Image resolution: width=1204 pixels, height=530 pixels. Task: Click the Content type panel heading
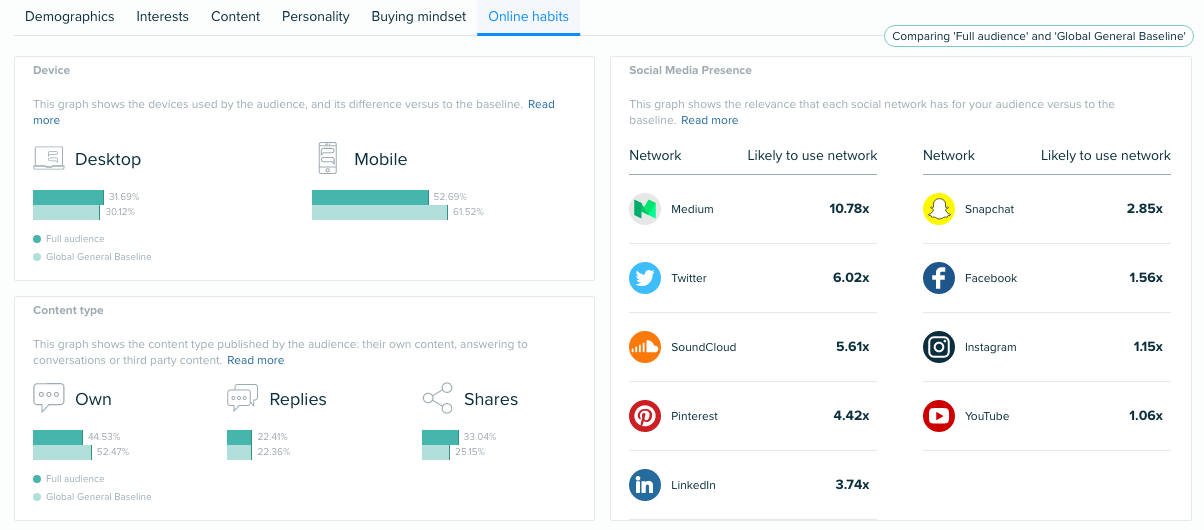pyautogui.click(x=68, y=311)
